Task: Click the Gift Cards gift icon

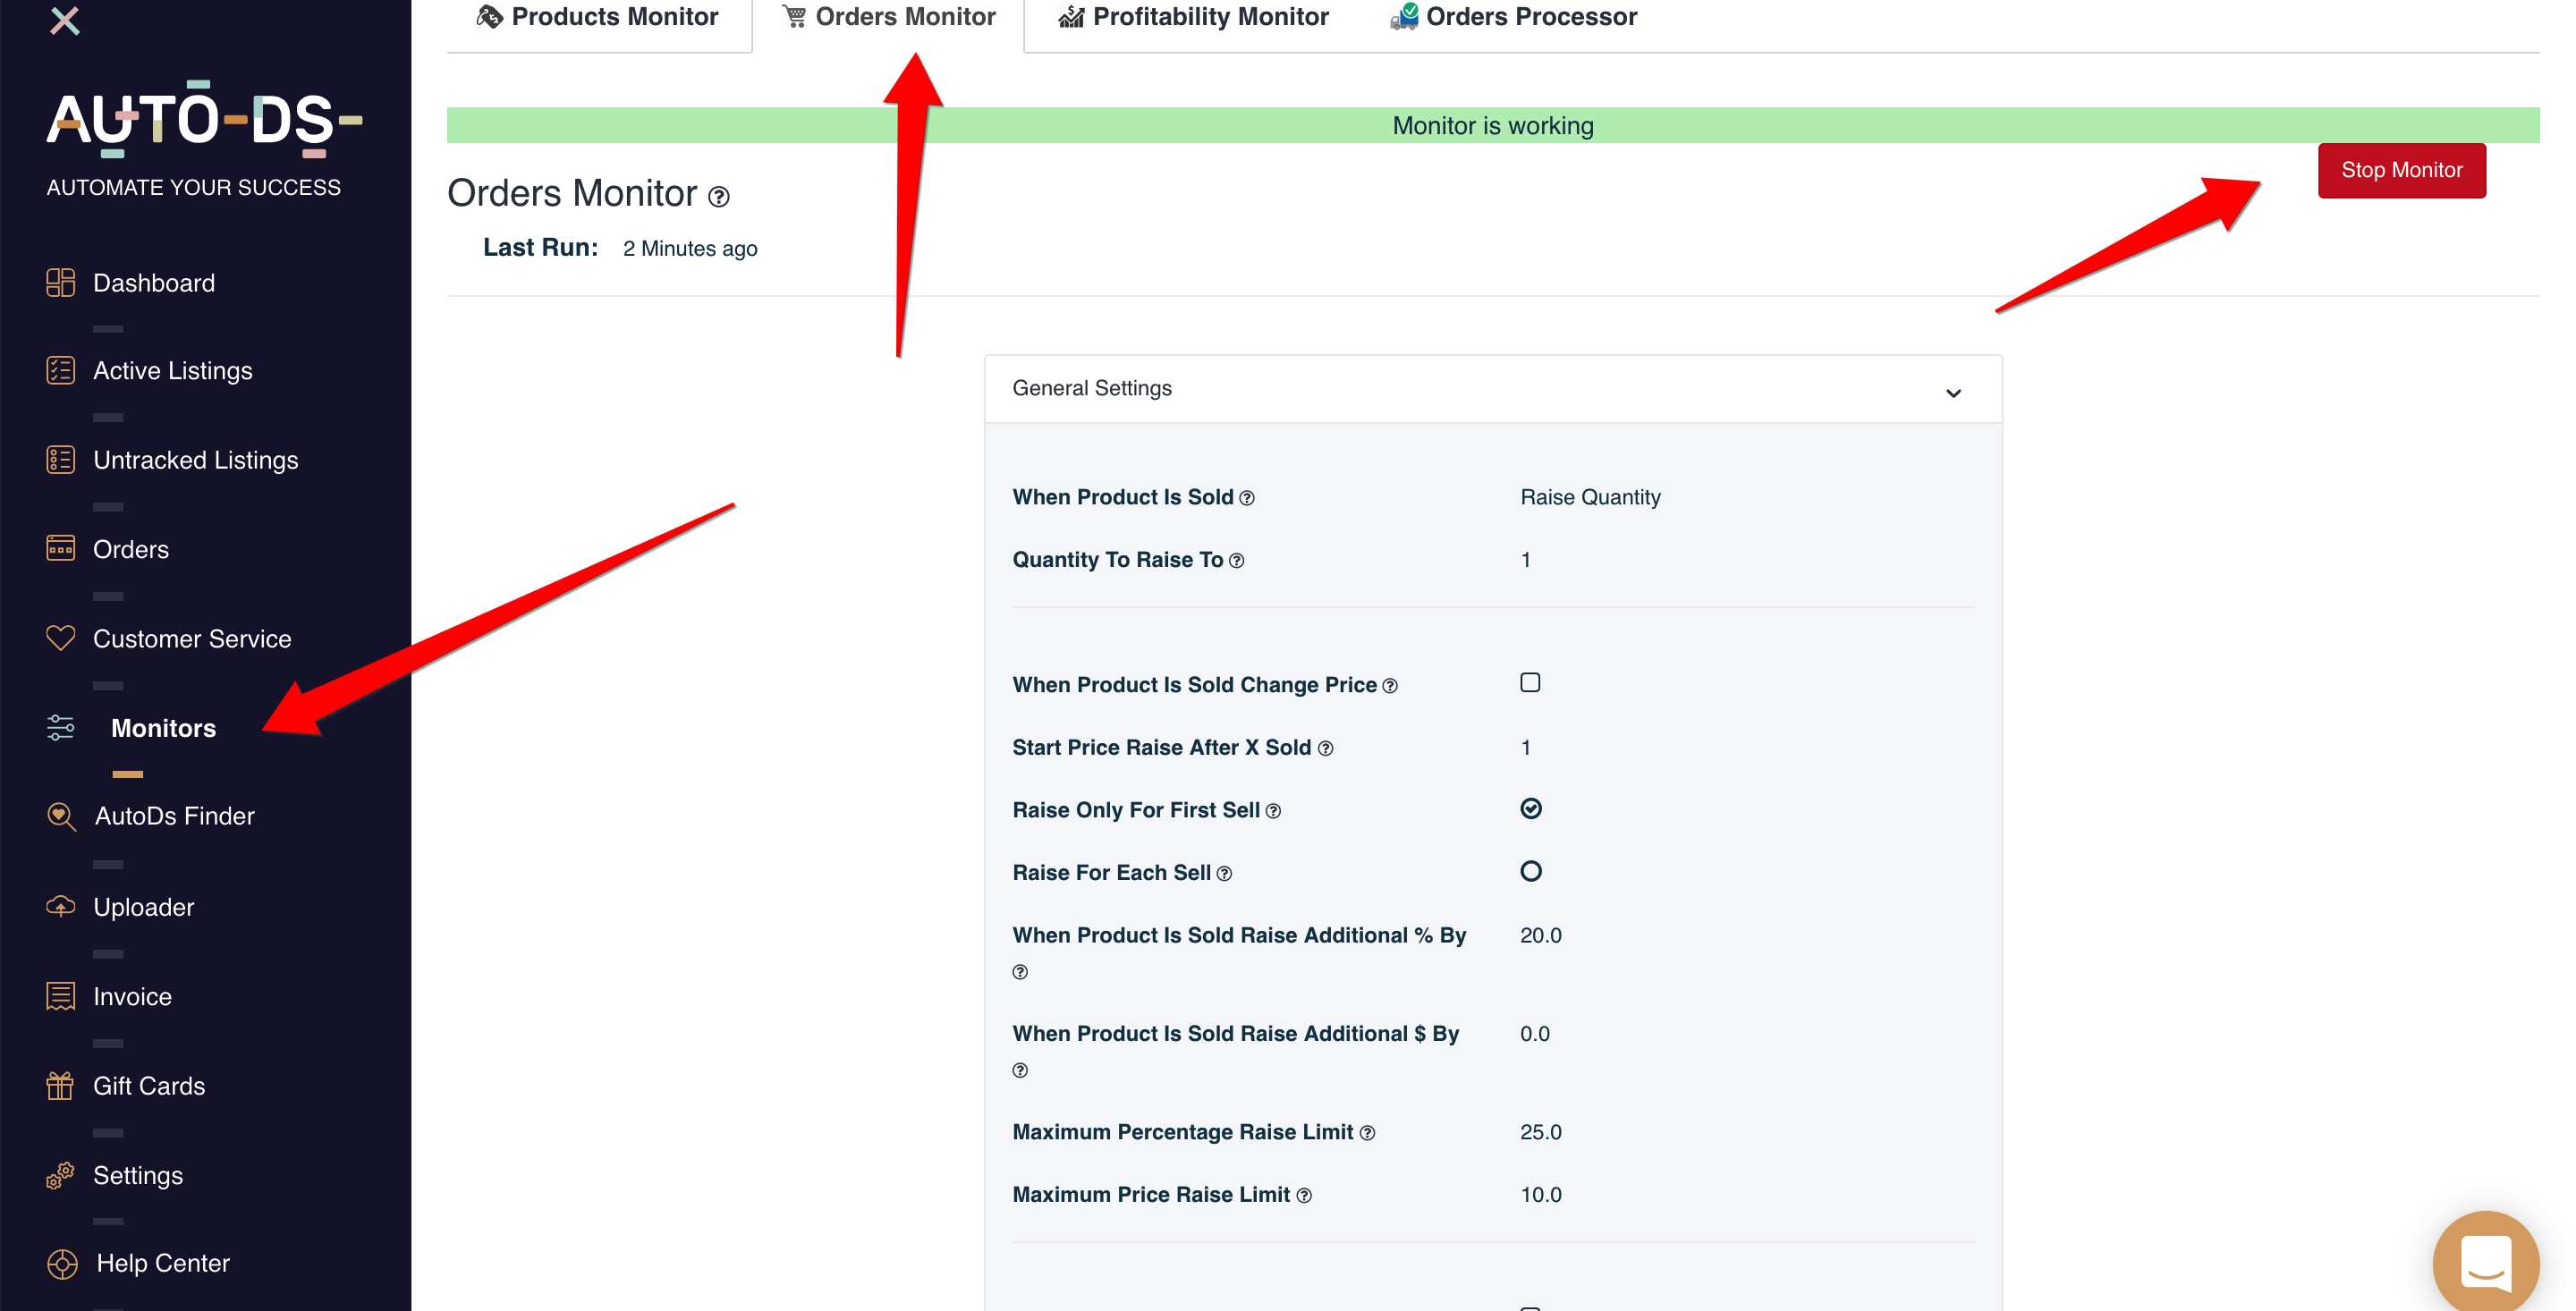Action: pyautogui.click(x=61, y=1086)
